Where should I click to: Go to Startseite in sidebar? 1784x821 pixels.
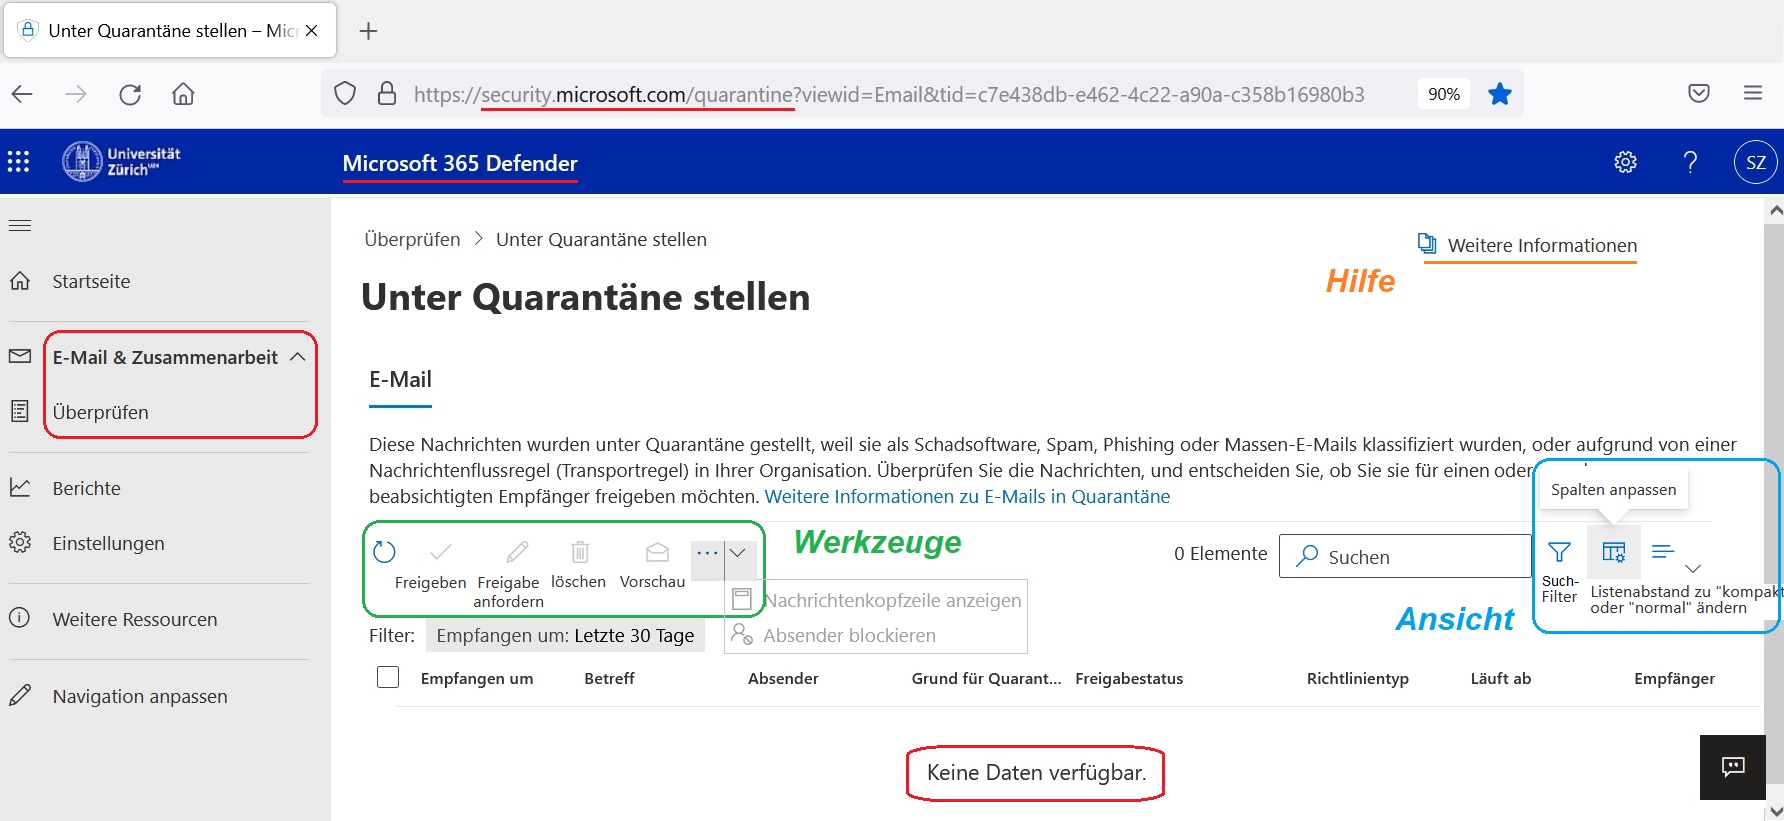tap(91, 281)
